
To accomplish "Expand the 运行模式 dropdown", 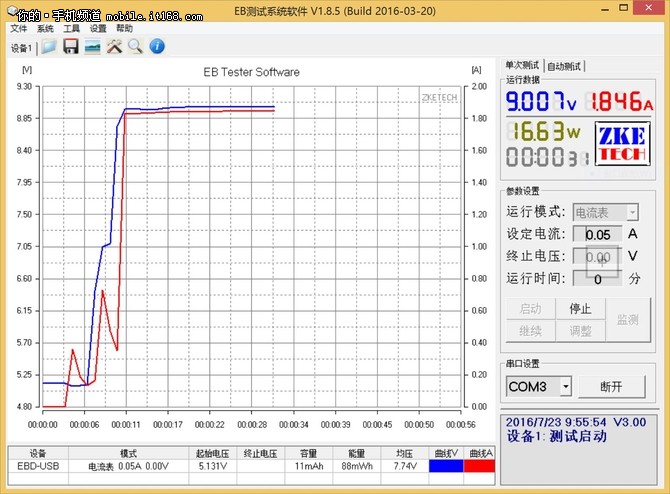I will (632, 212).
